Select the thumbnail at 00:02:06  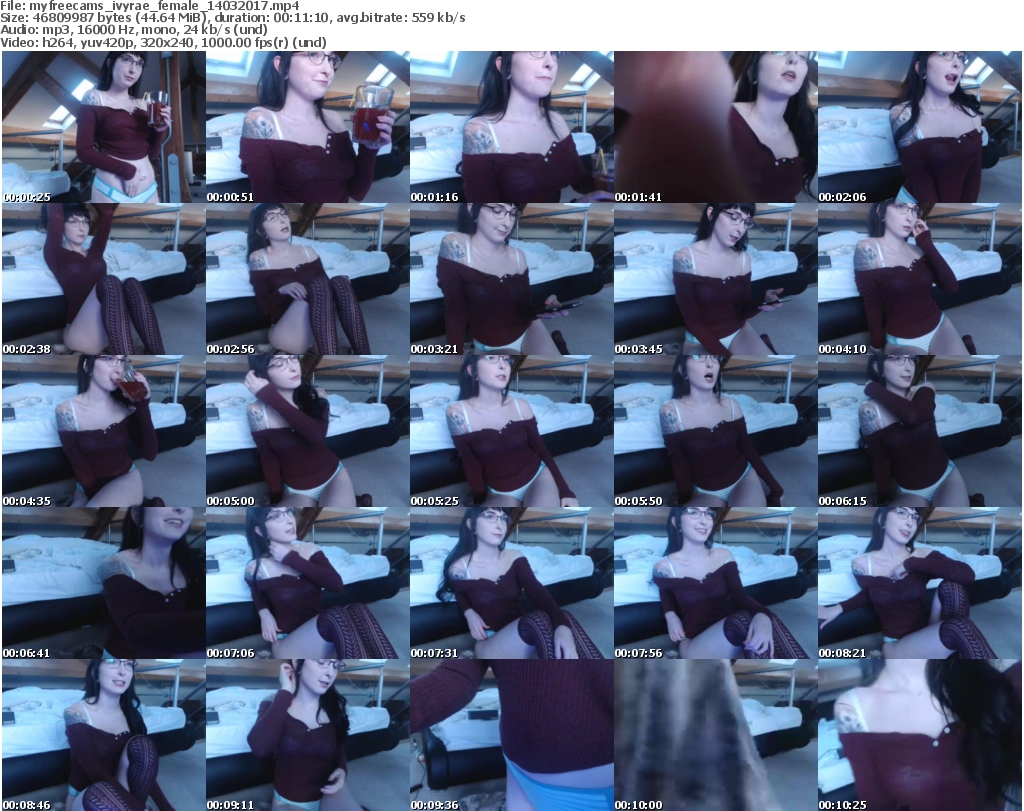pos(919,127)
